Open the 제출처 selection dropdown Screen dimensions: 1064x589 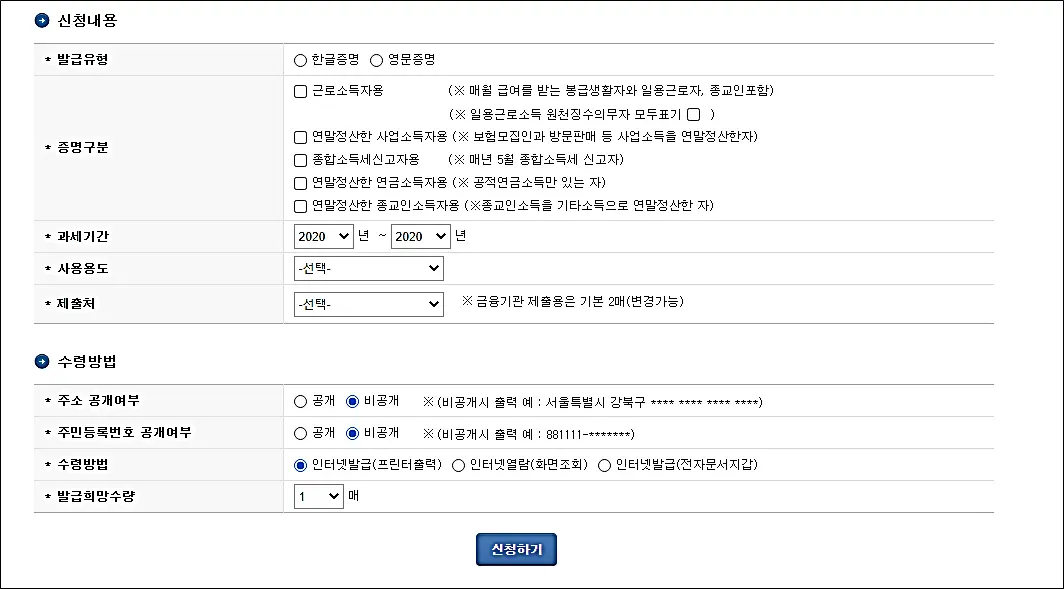[368, 303]
